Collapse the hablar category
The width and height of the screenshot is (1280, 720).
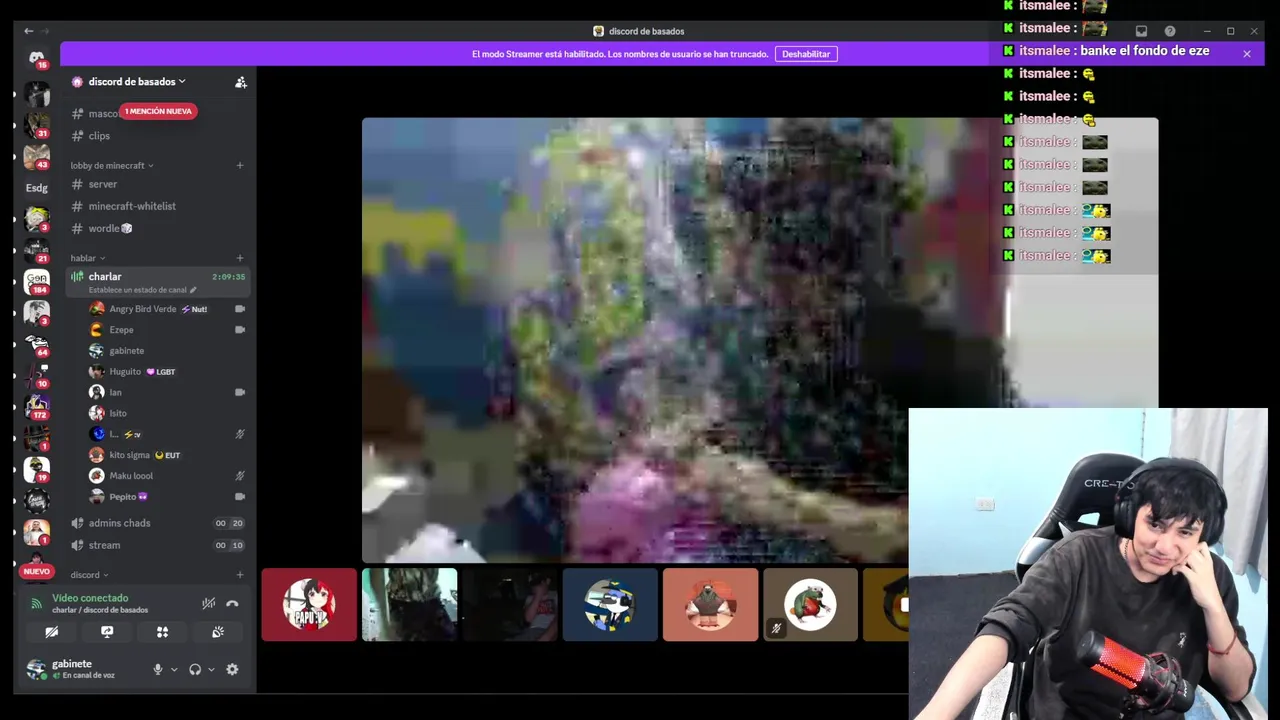pos(88,258)
